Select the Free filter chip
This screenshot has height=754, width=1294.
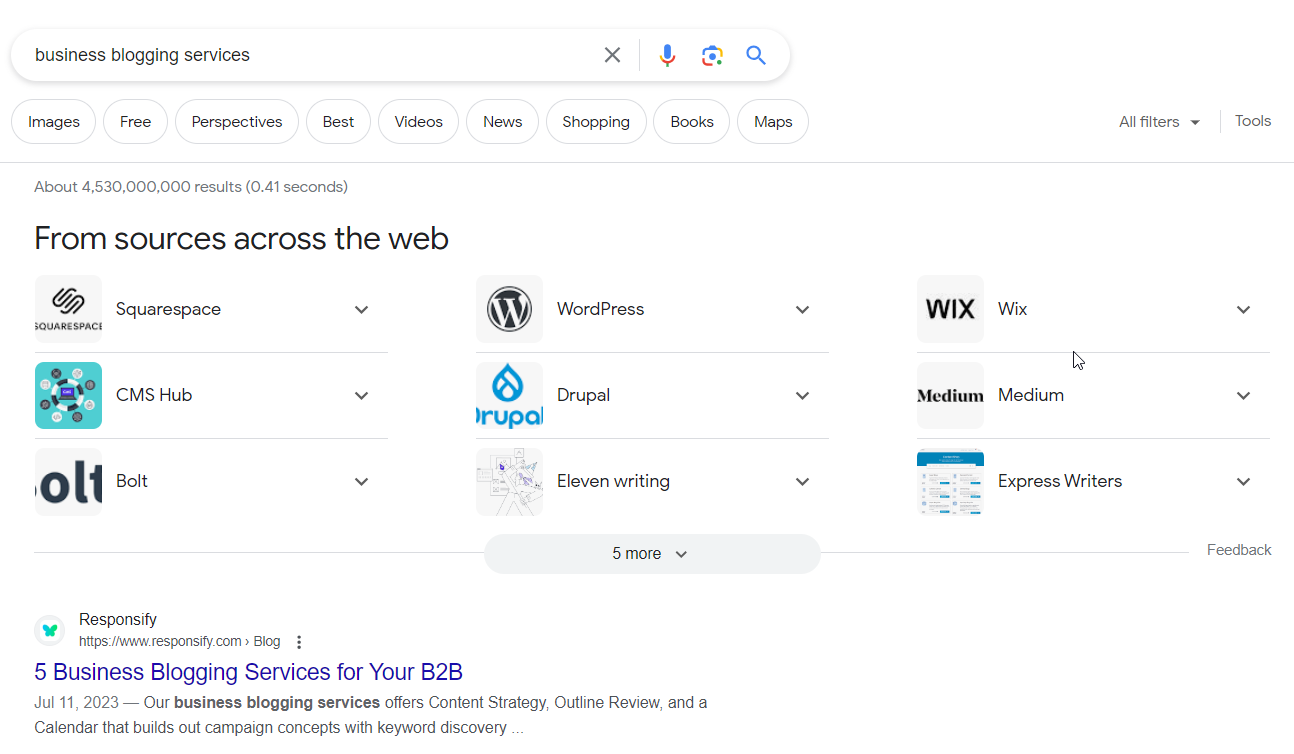pos(135,122)
